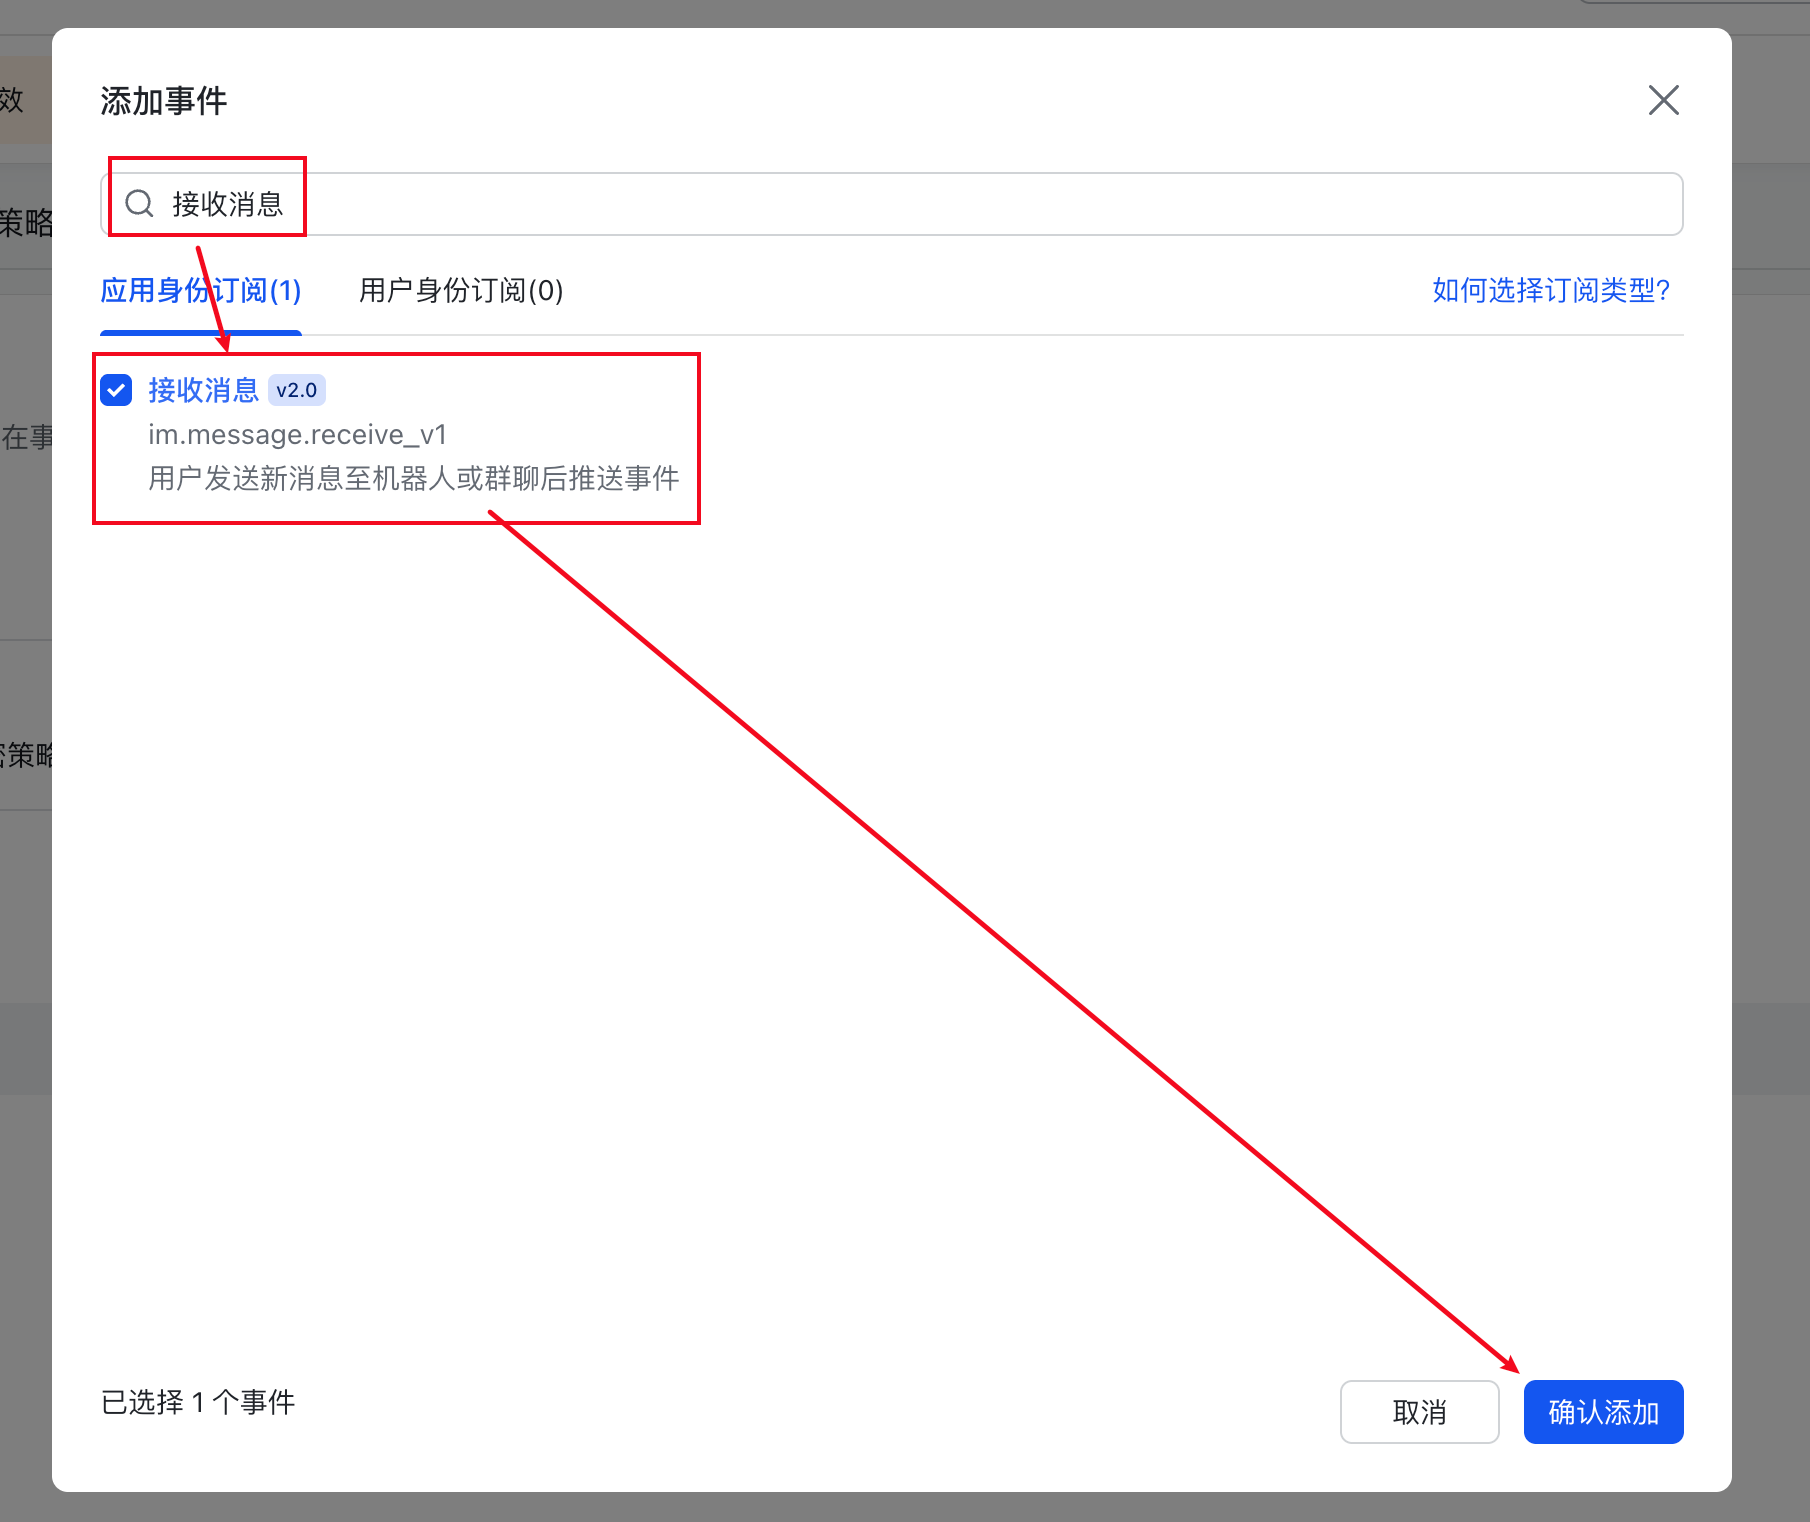Click the v2.0 version badge
Image resolution: width=1810 pixels, height=1522 pixels.
(296, 390)
